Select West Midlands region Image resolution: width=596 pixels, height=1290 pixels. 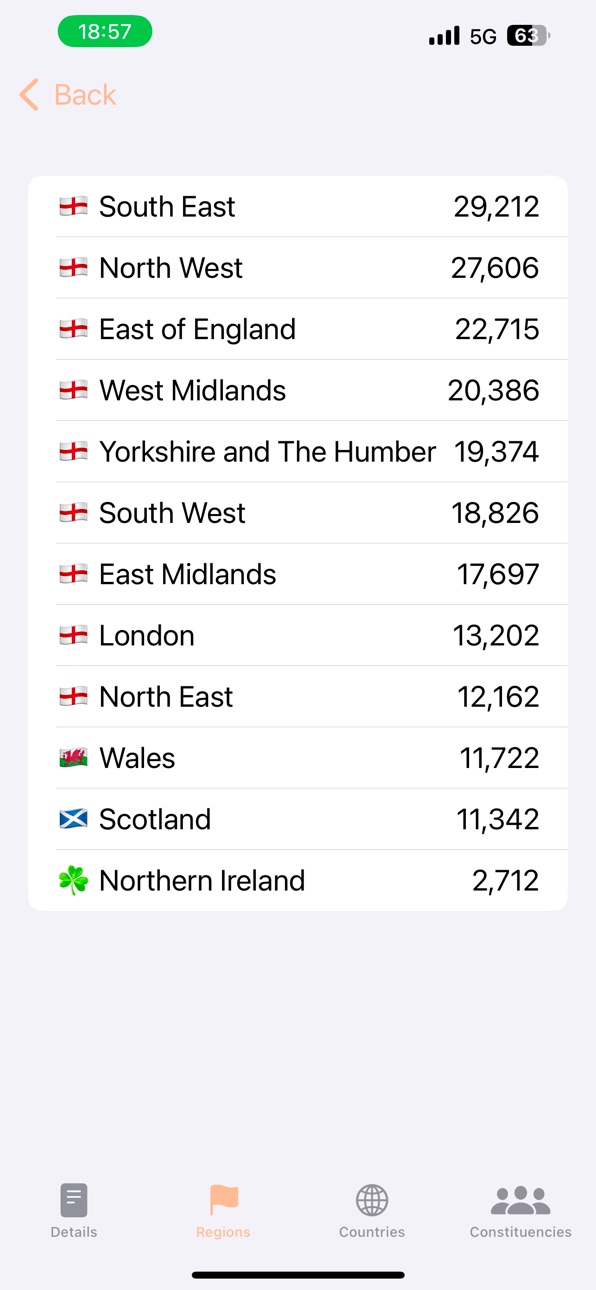[298, 390]
